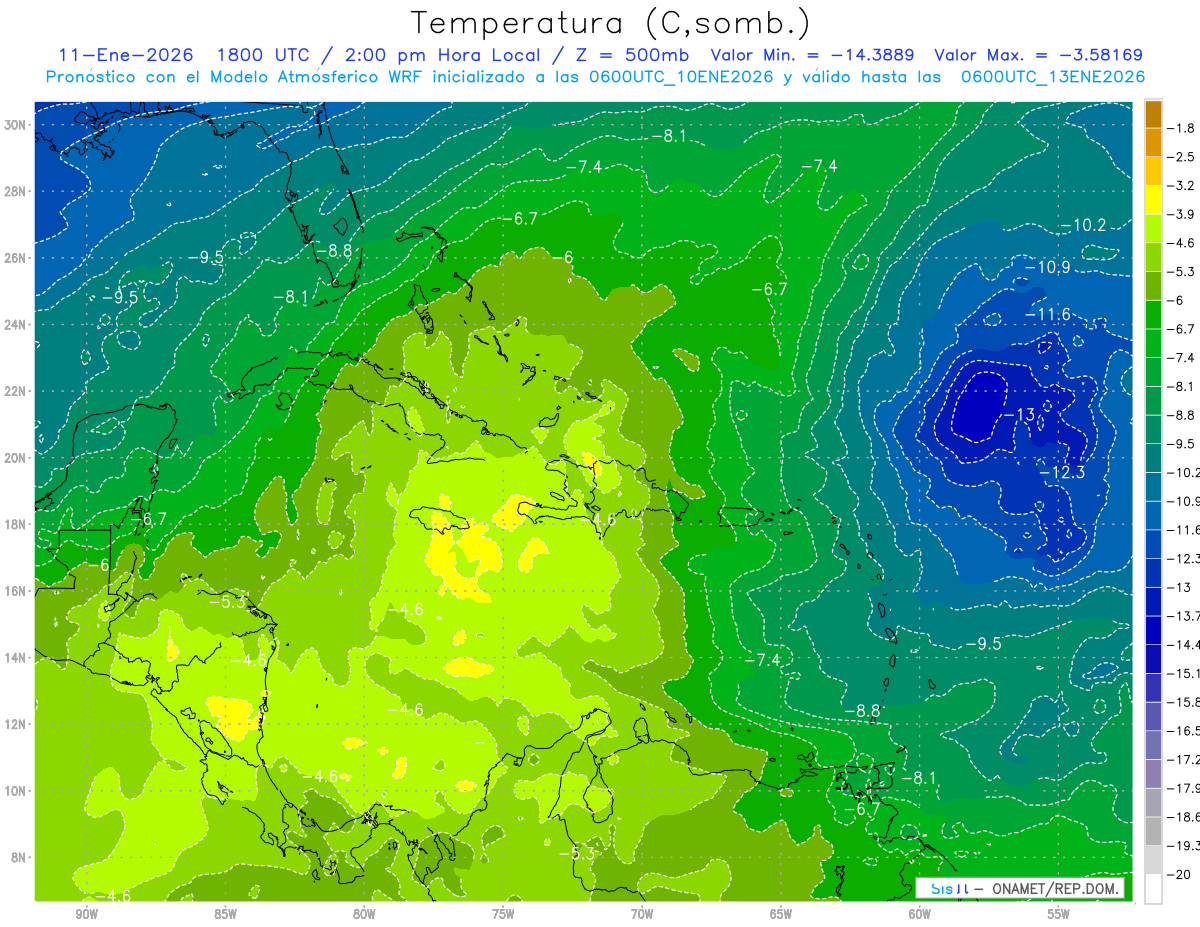The width and height of the screenshot is (1200, 927).
Task: Click the title Temperatura (C,somb.)
Action: click(x=611, y=23)
